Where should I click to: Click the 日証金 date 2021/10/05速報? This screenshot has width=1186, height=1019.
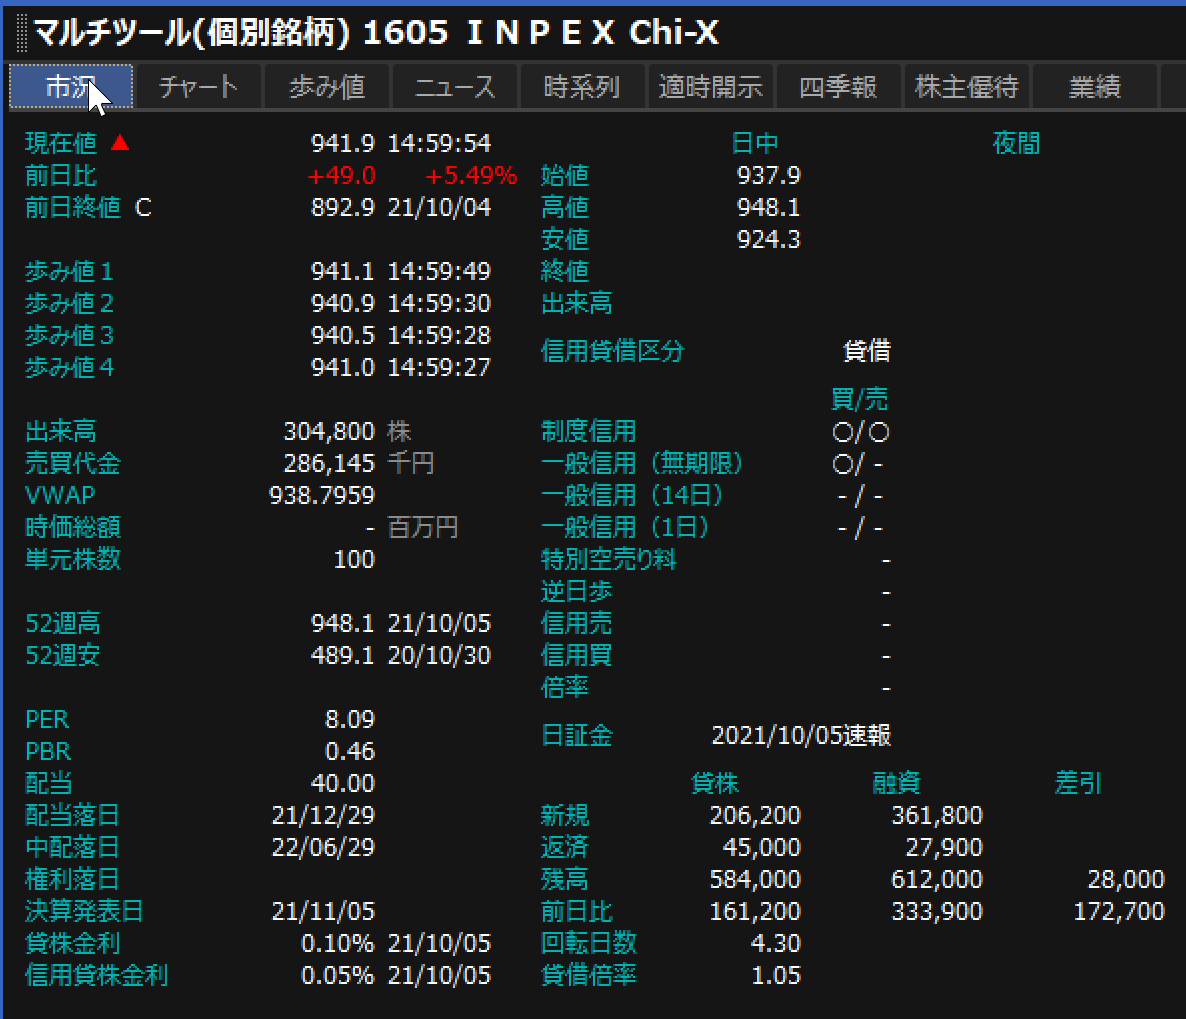pos(801,735)
